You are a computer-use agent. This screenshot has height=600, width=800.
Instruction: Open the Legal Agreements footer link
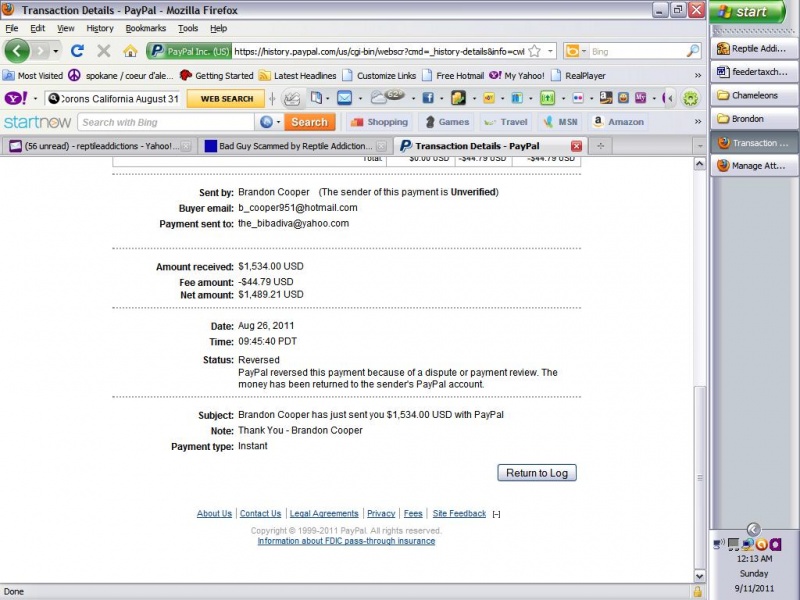tap(324, 513)
